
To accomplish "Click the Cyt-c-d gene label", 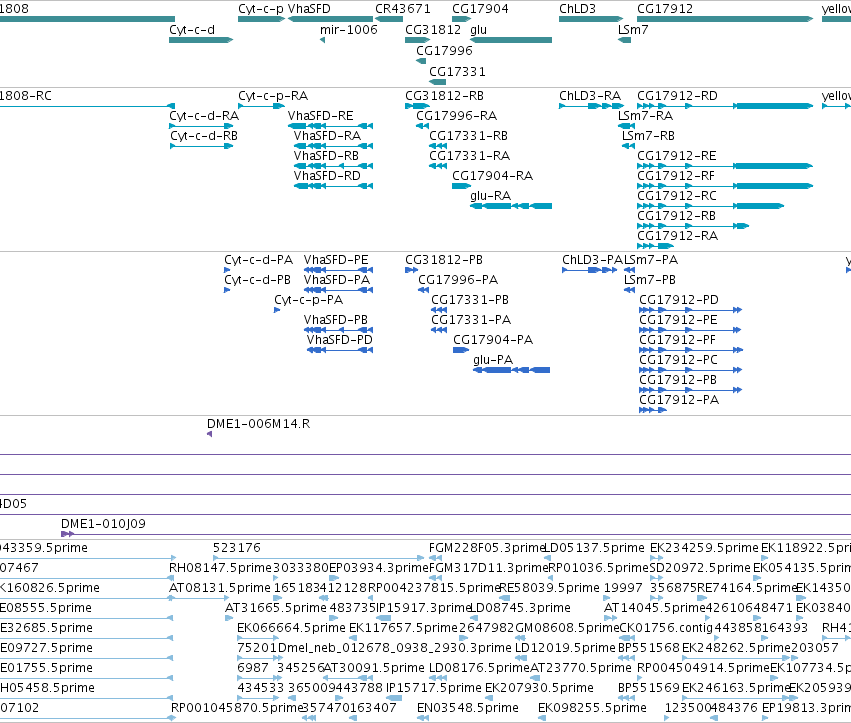I will [x=192, y=30].
